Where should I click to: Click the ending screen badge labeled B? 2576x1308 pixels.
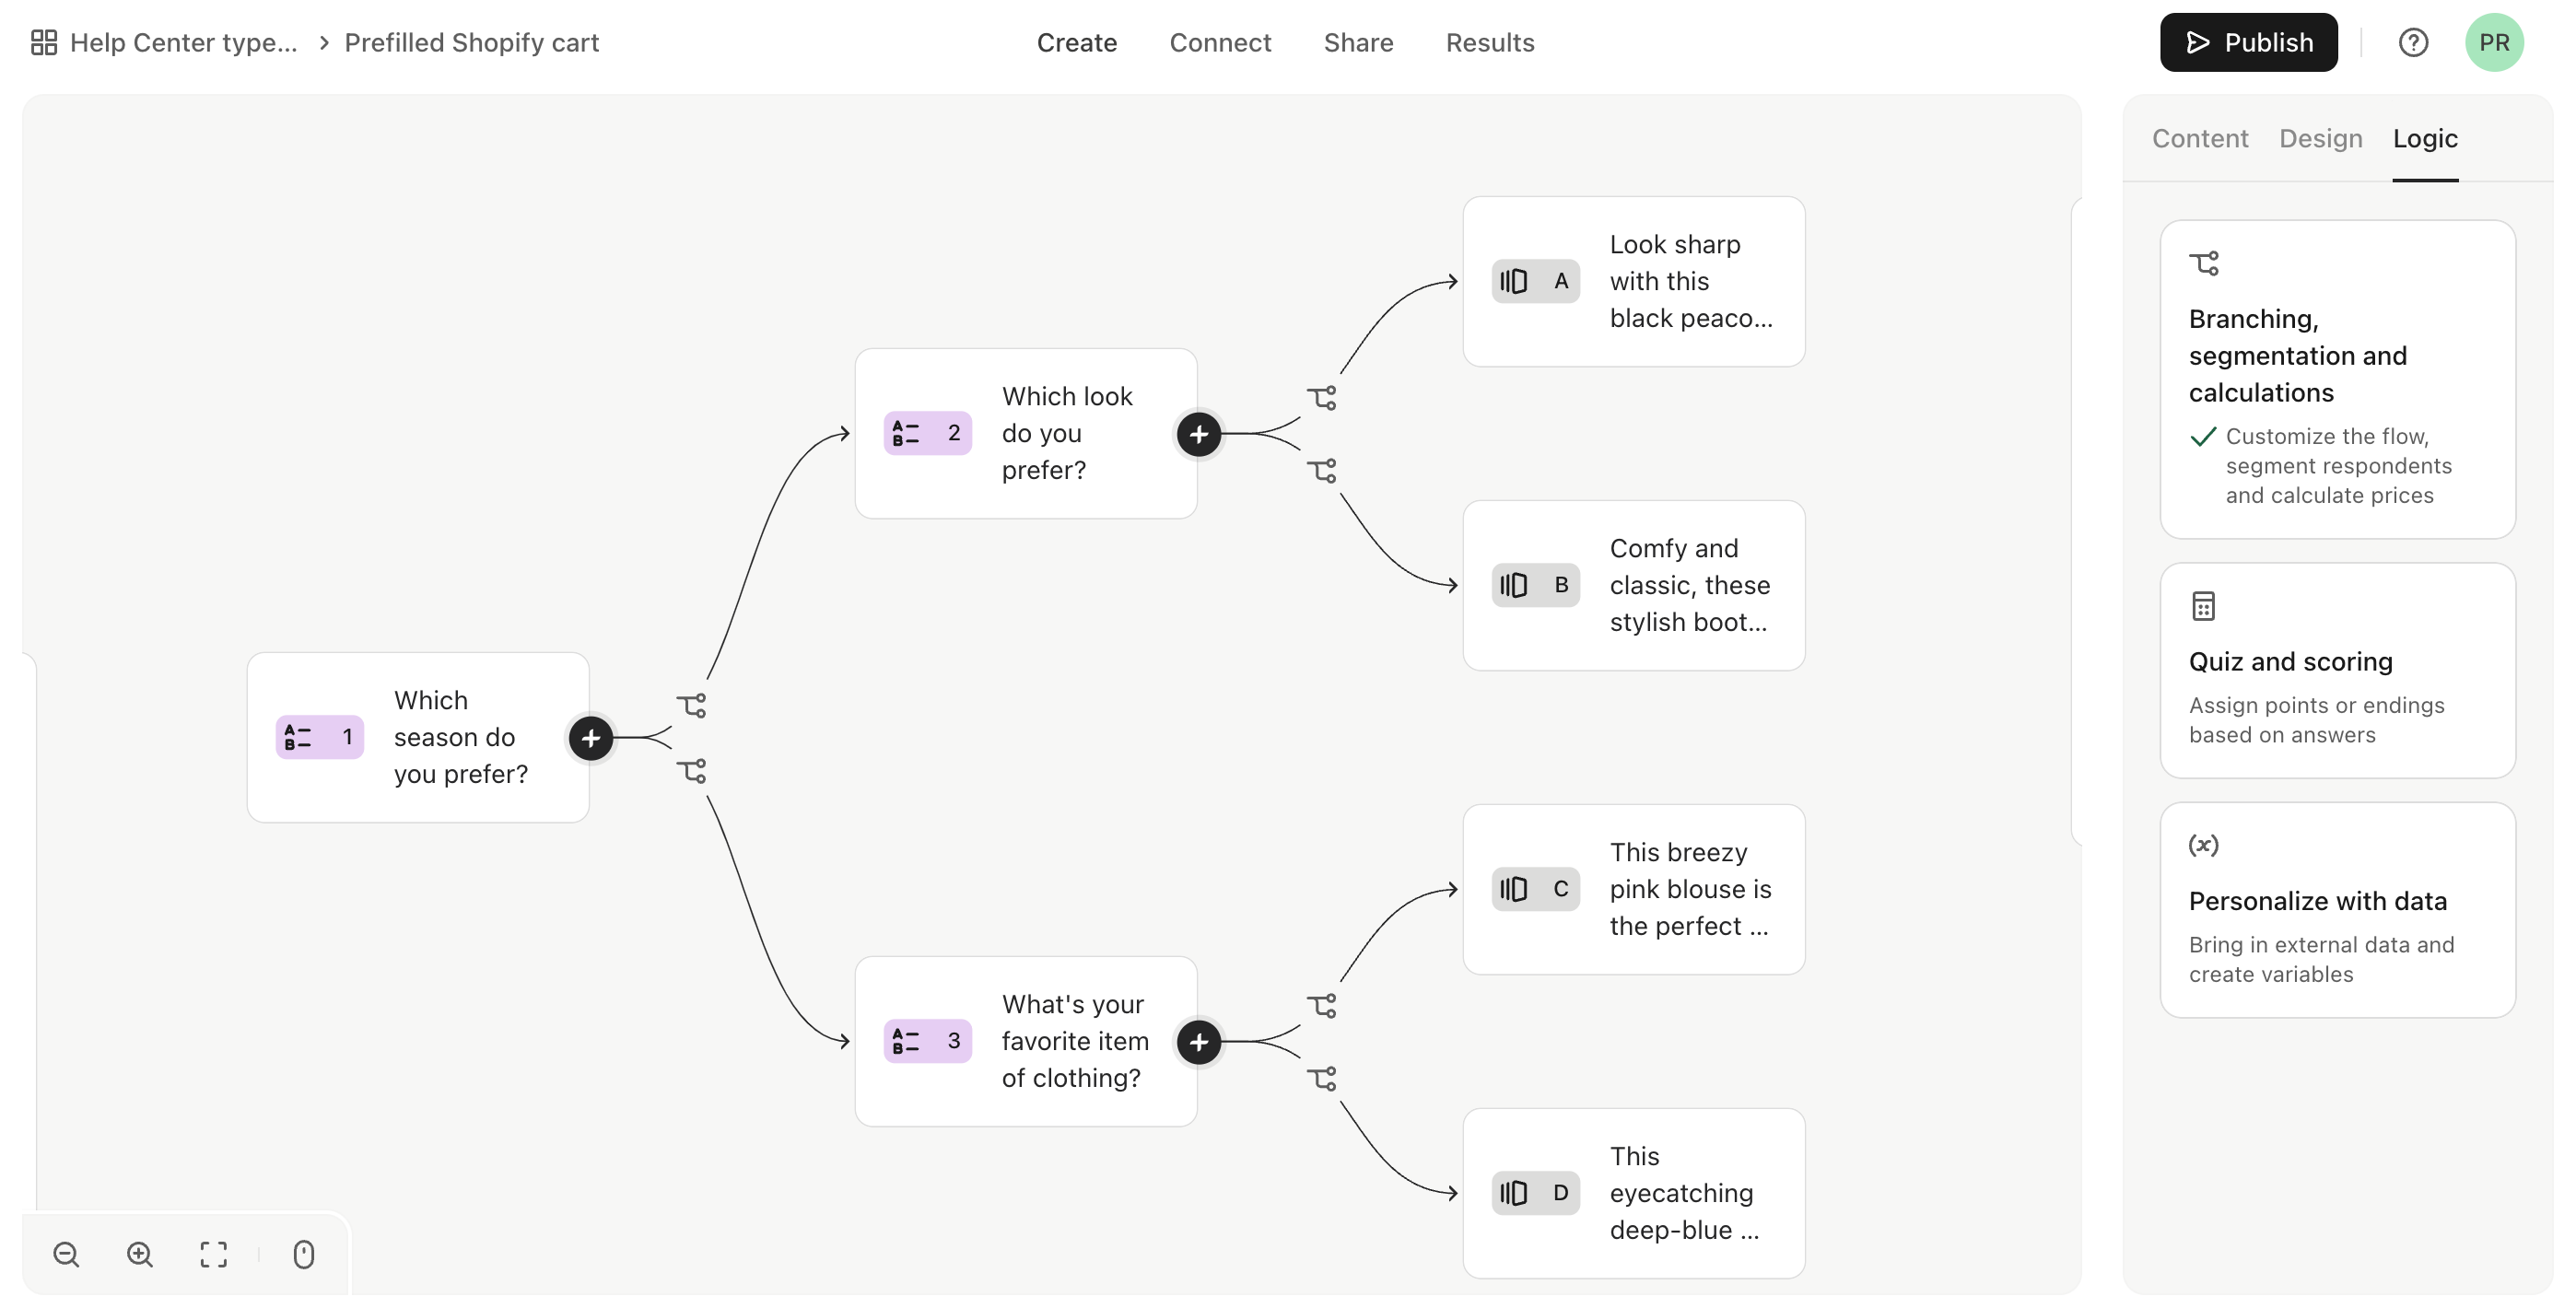coord(1536,585)
